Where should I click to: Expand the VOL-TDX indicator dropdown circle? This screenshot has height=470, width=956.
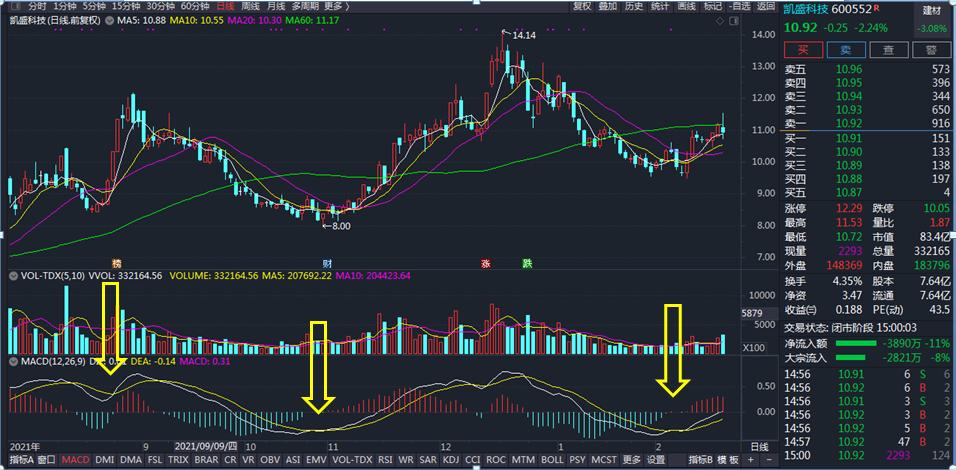pos(13,276)
